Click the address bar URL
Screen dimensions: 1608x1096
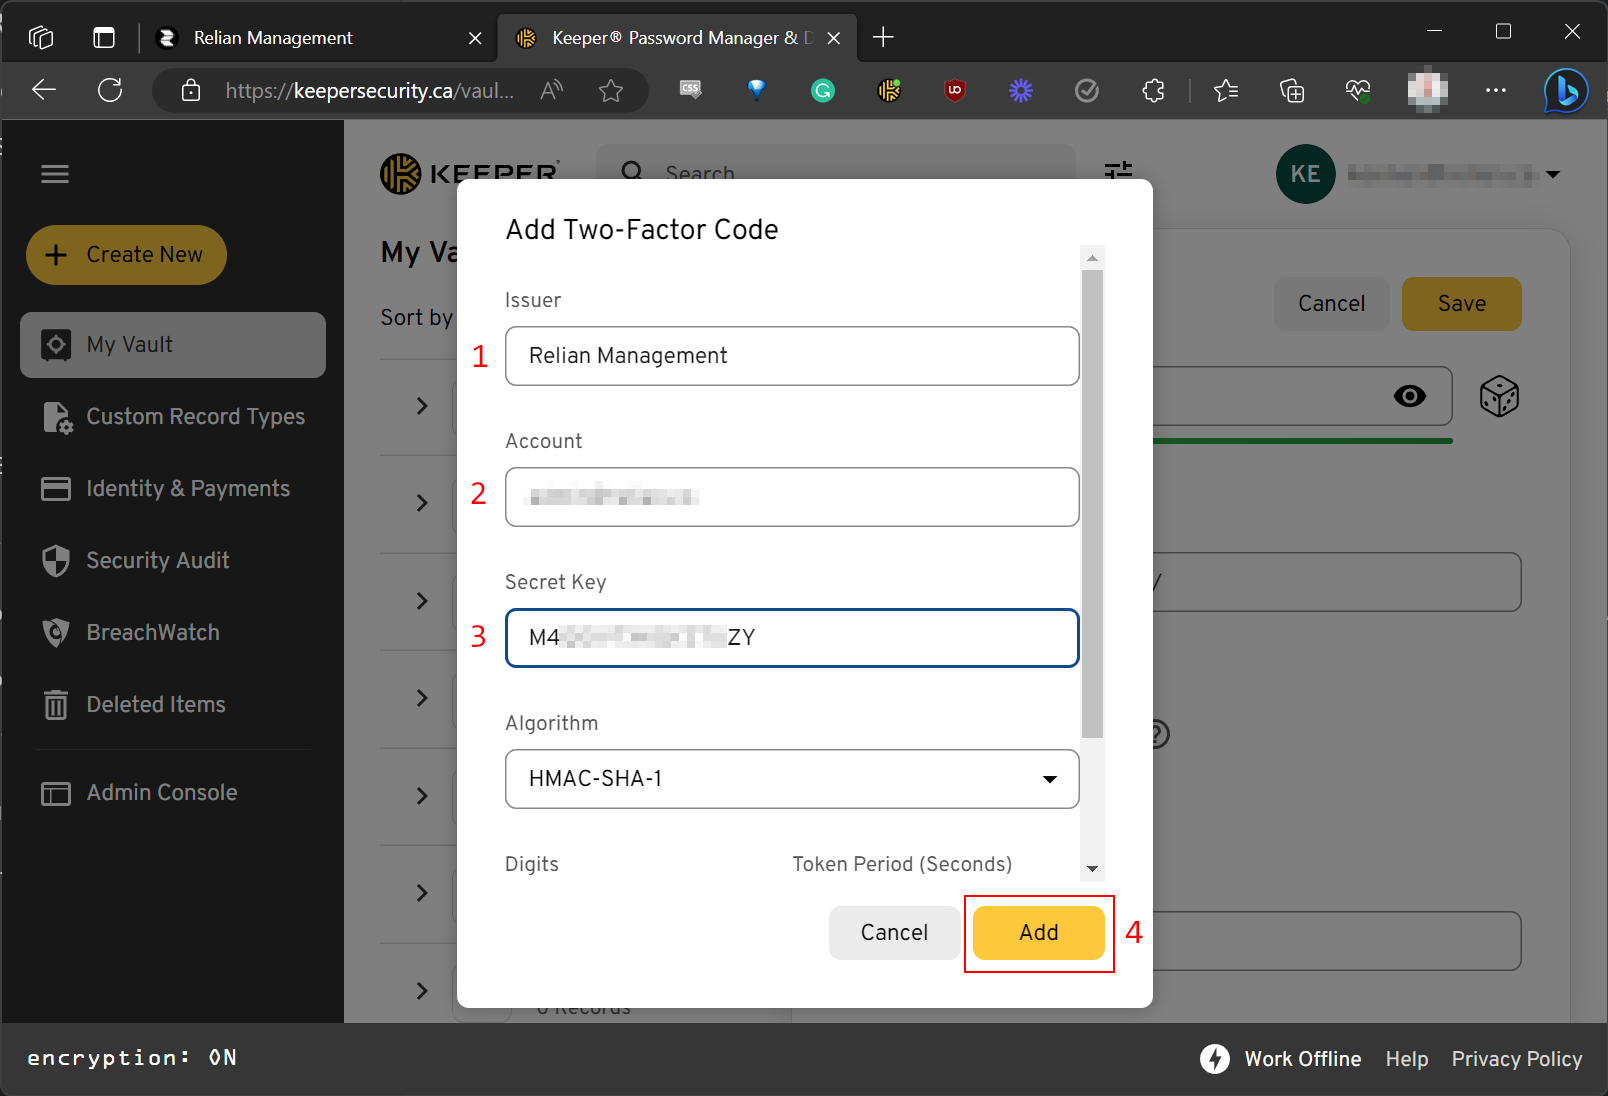(x=370, y=91)
